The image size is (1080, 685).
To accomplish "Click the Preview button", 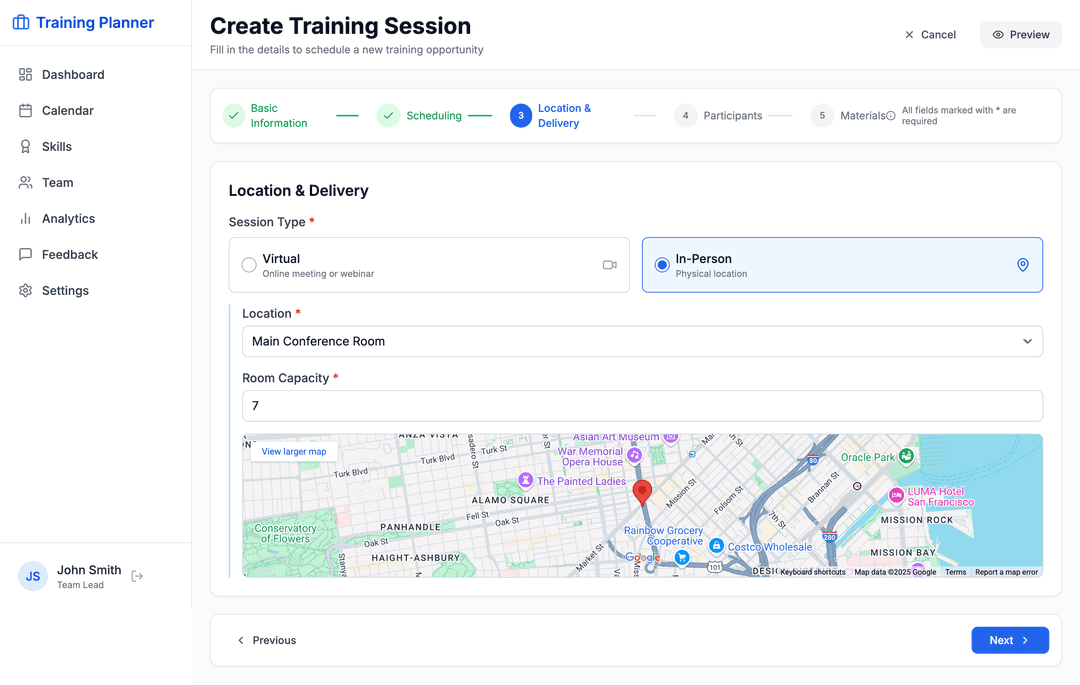I will click(1020, 34).
